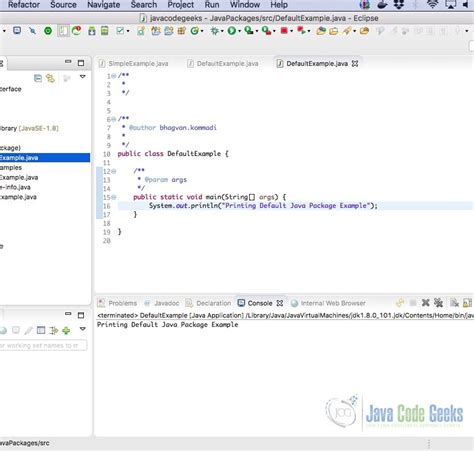474x451 pixels.
Task: Click the Remove All Terminated Launches console icon
Action: [x=438, y=303]
